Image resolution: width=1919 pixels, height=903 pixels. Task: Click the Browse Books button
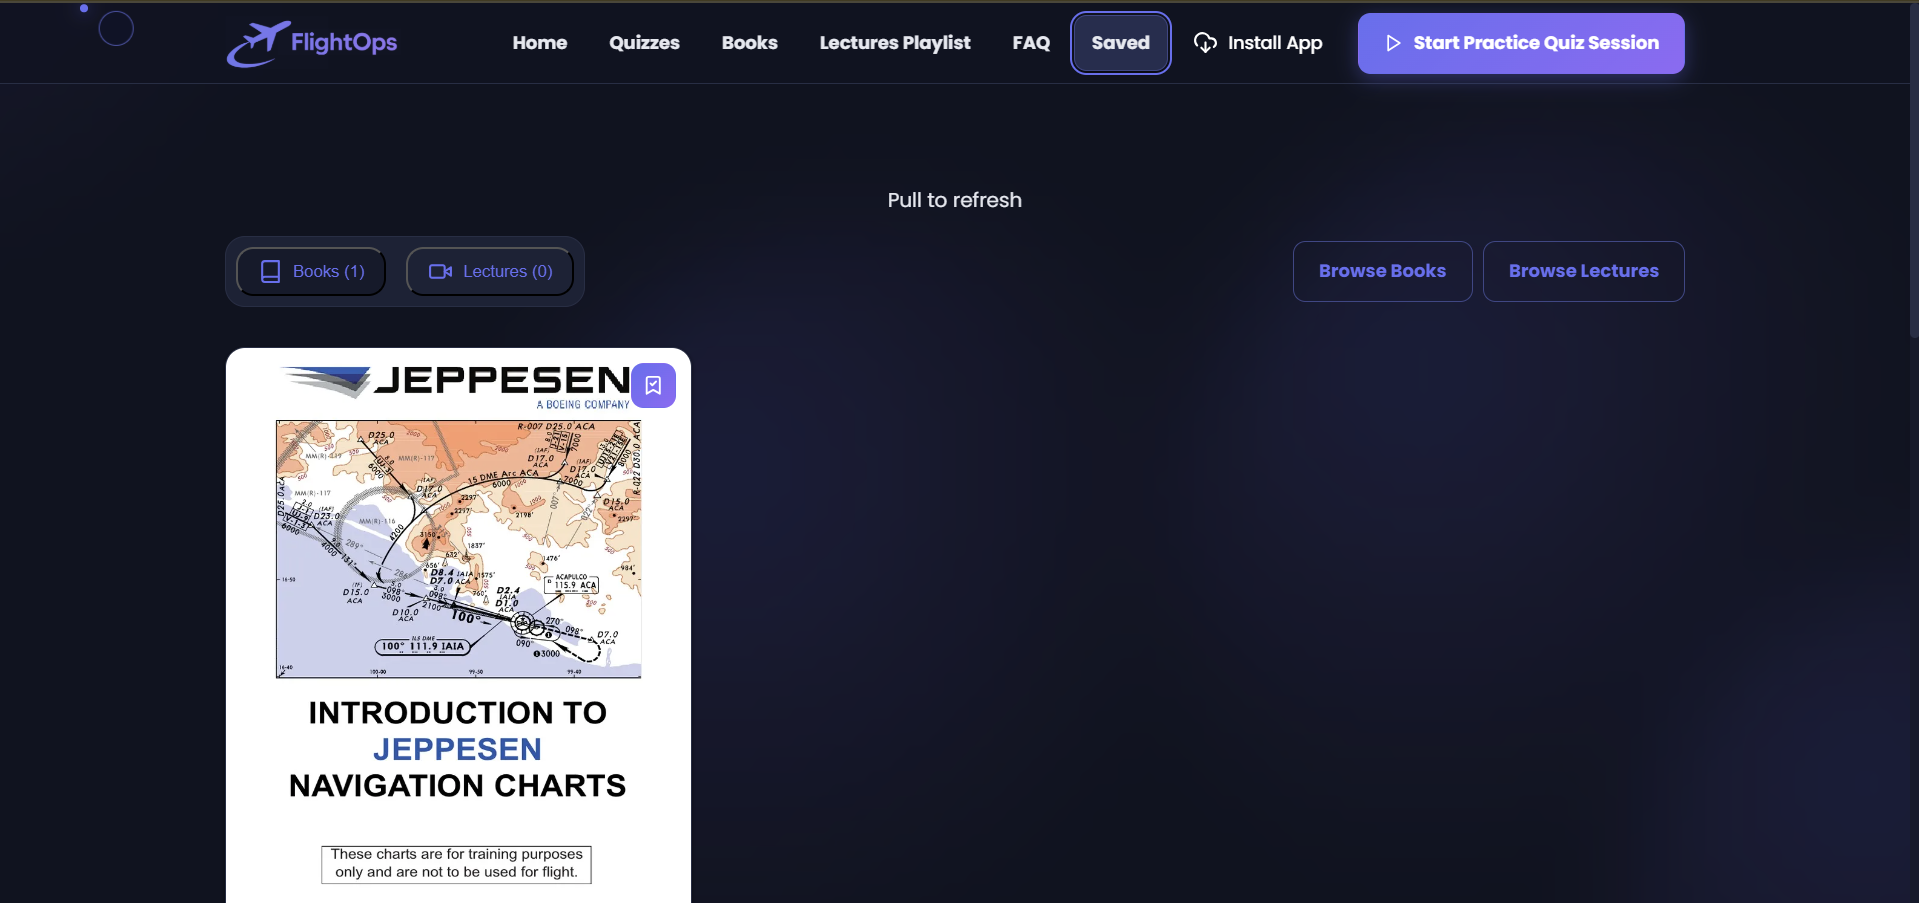(x=1381, y=271)
